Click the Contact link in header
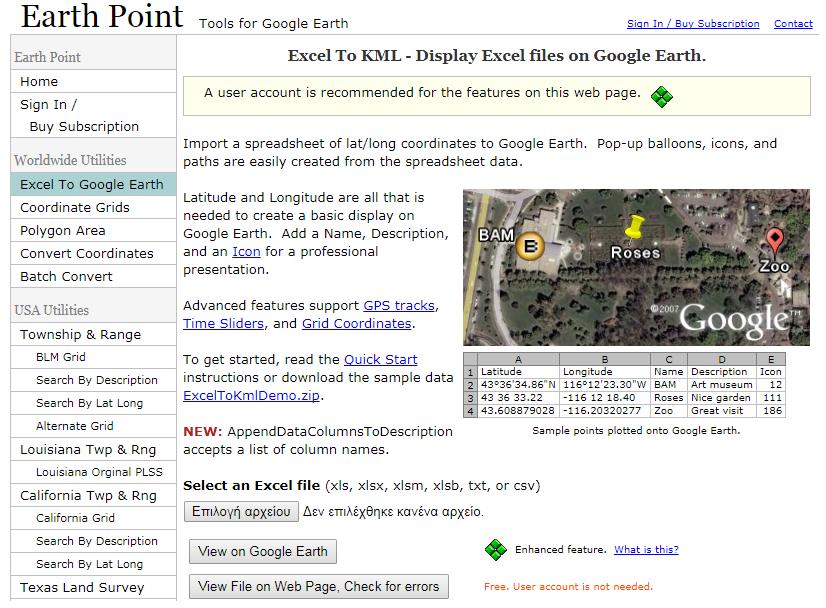The width and height of the screenshot is (826, 608). pos(793,24)
